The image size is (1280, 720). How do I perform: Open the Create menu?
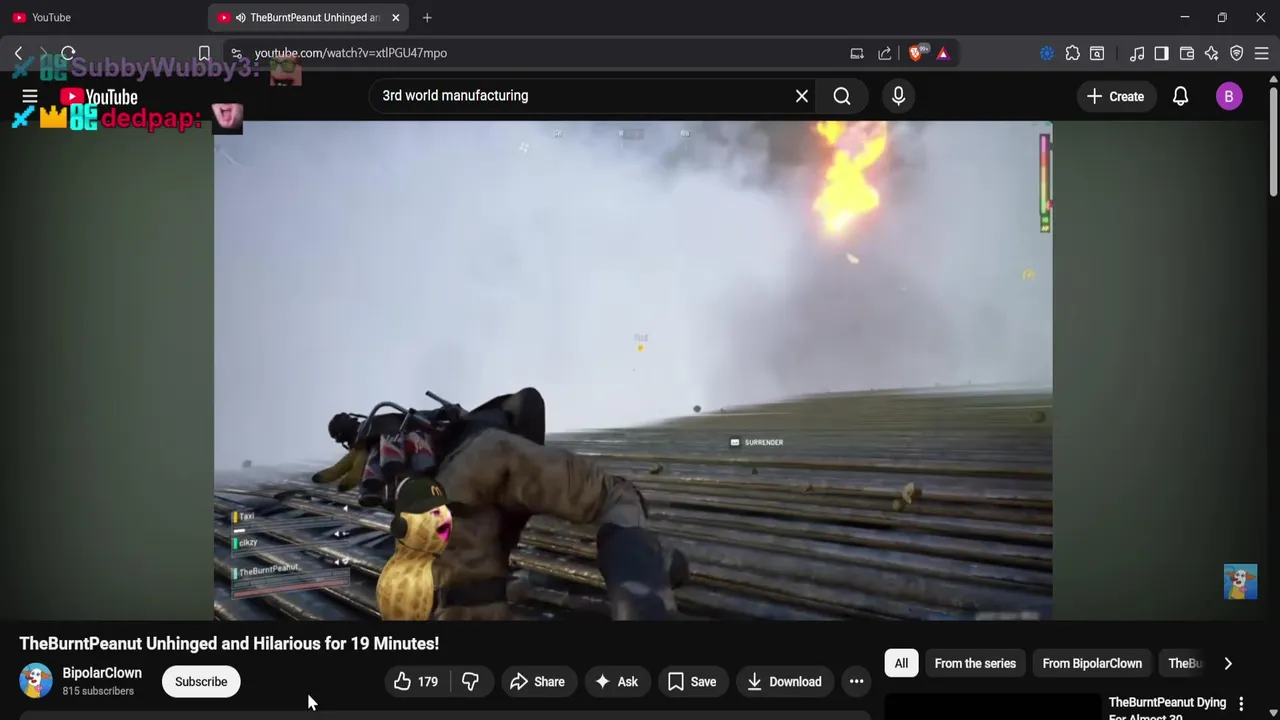1115,96
